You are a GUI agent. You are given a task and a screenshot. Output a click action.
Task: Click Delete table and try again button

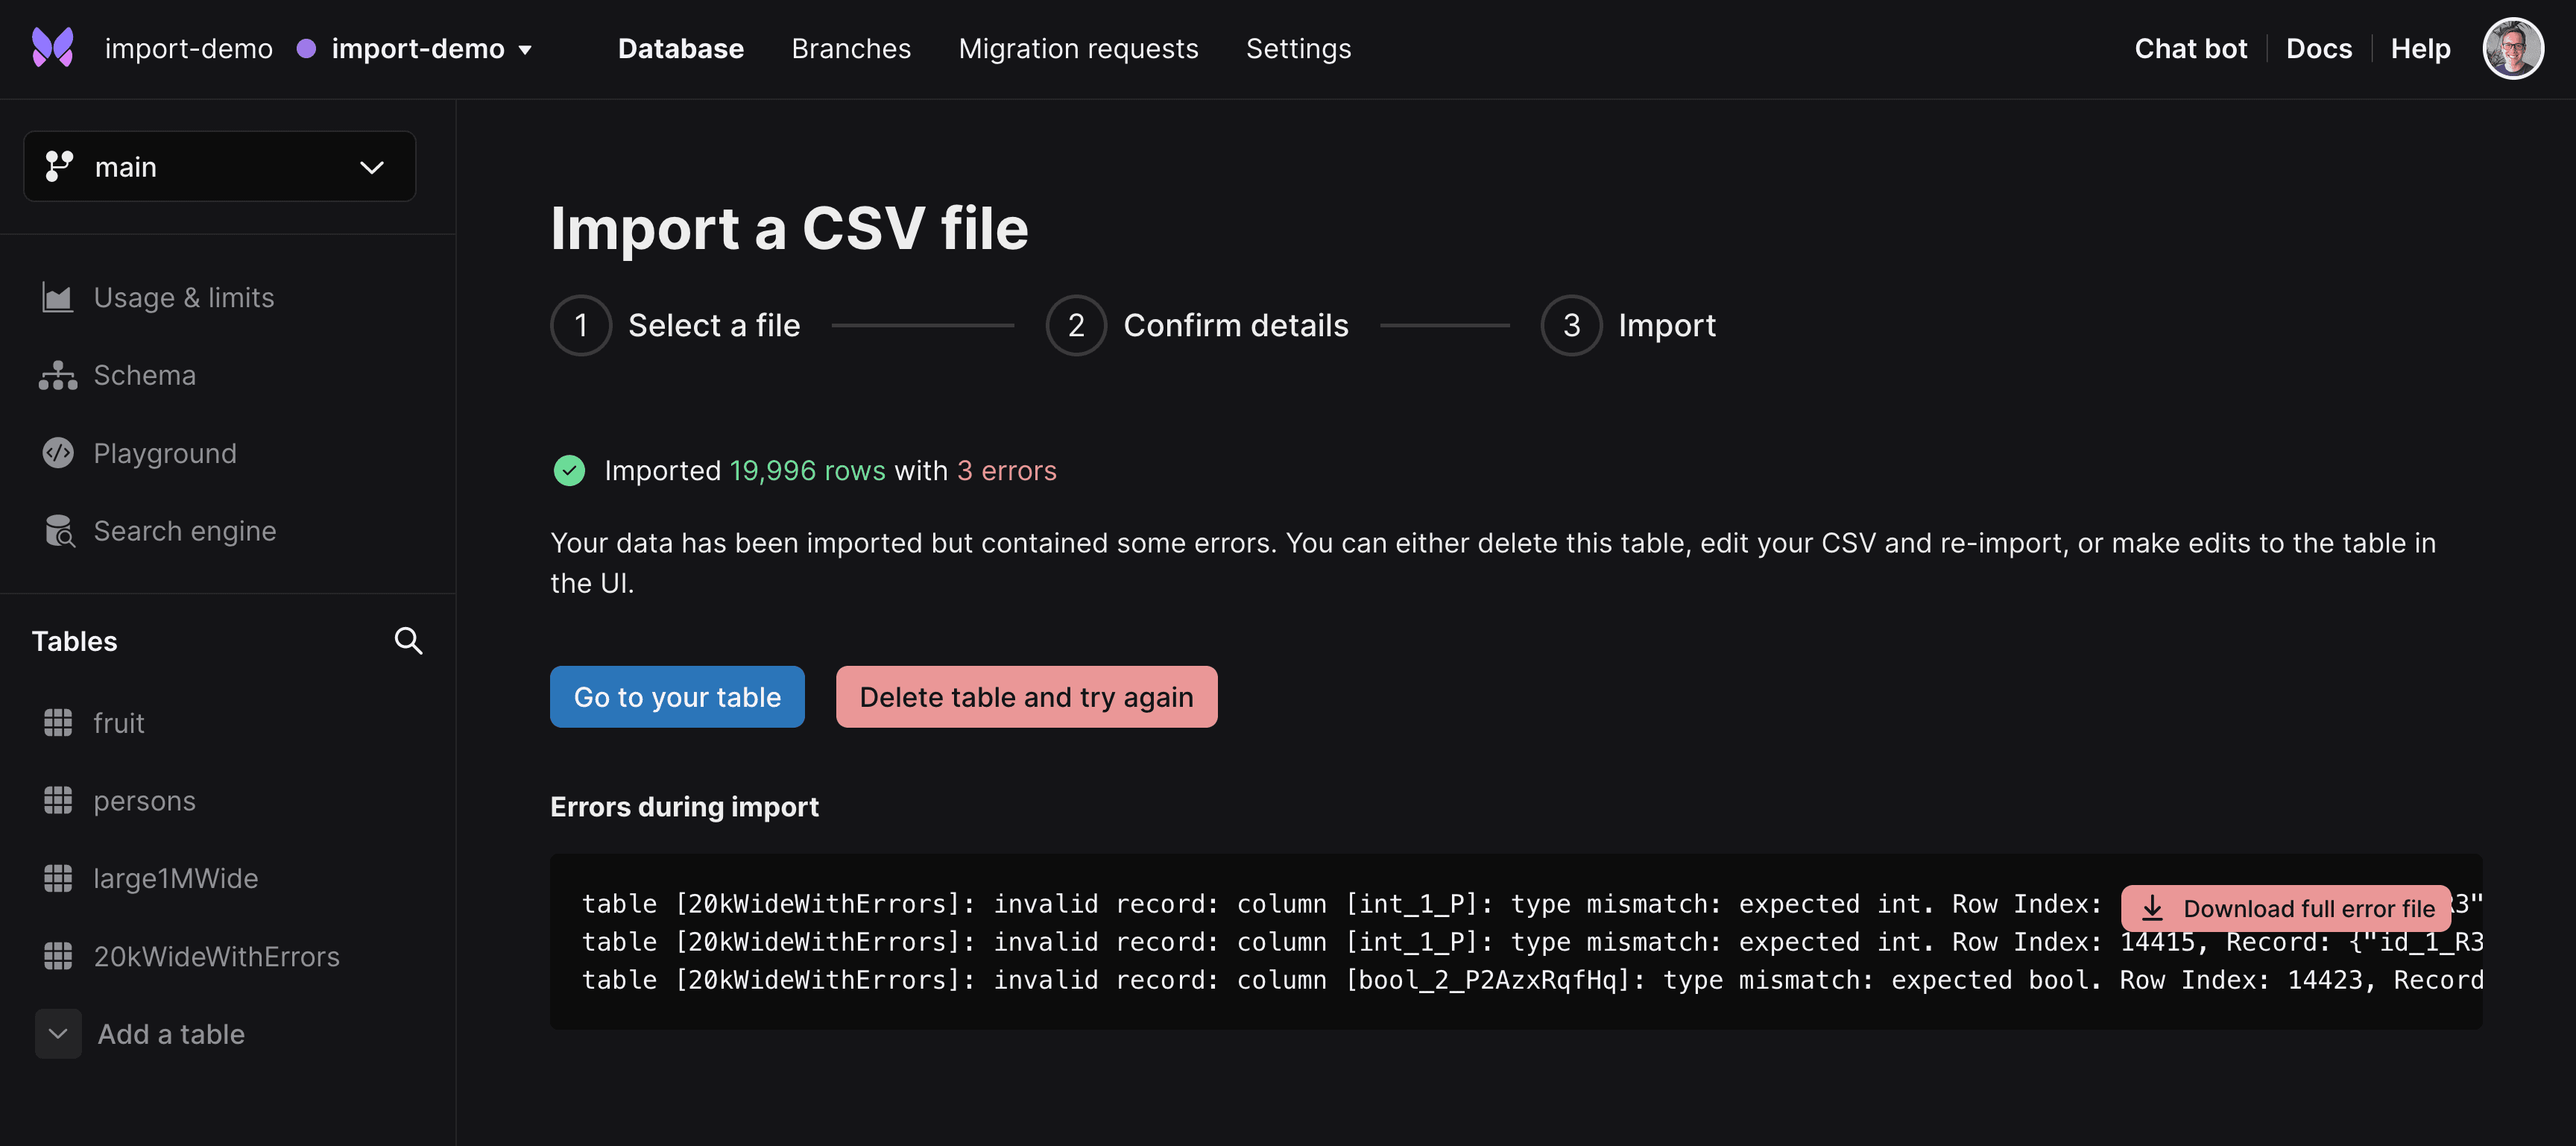point(1025,696)
